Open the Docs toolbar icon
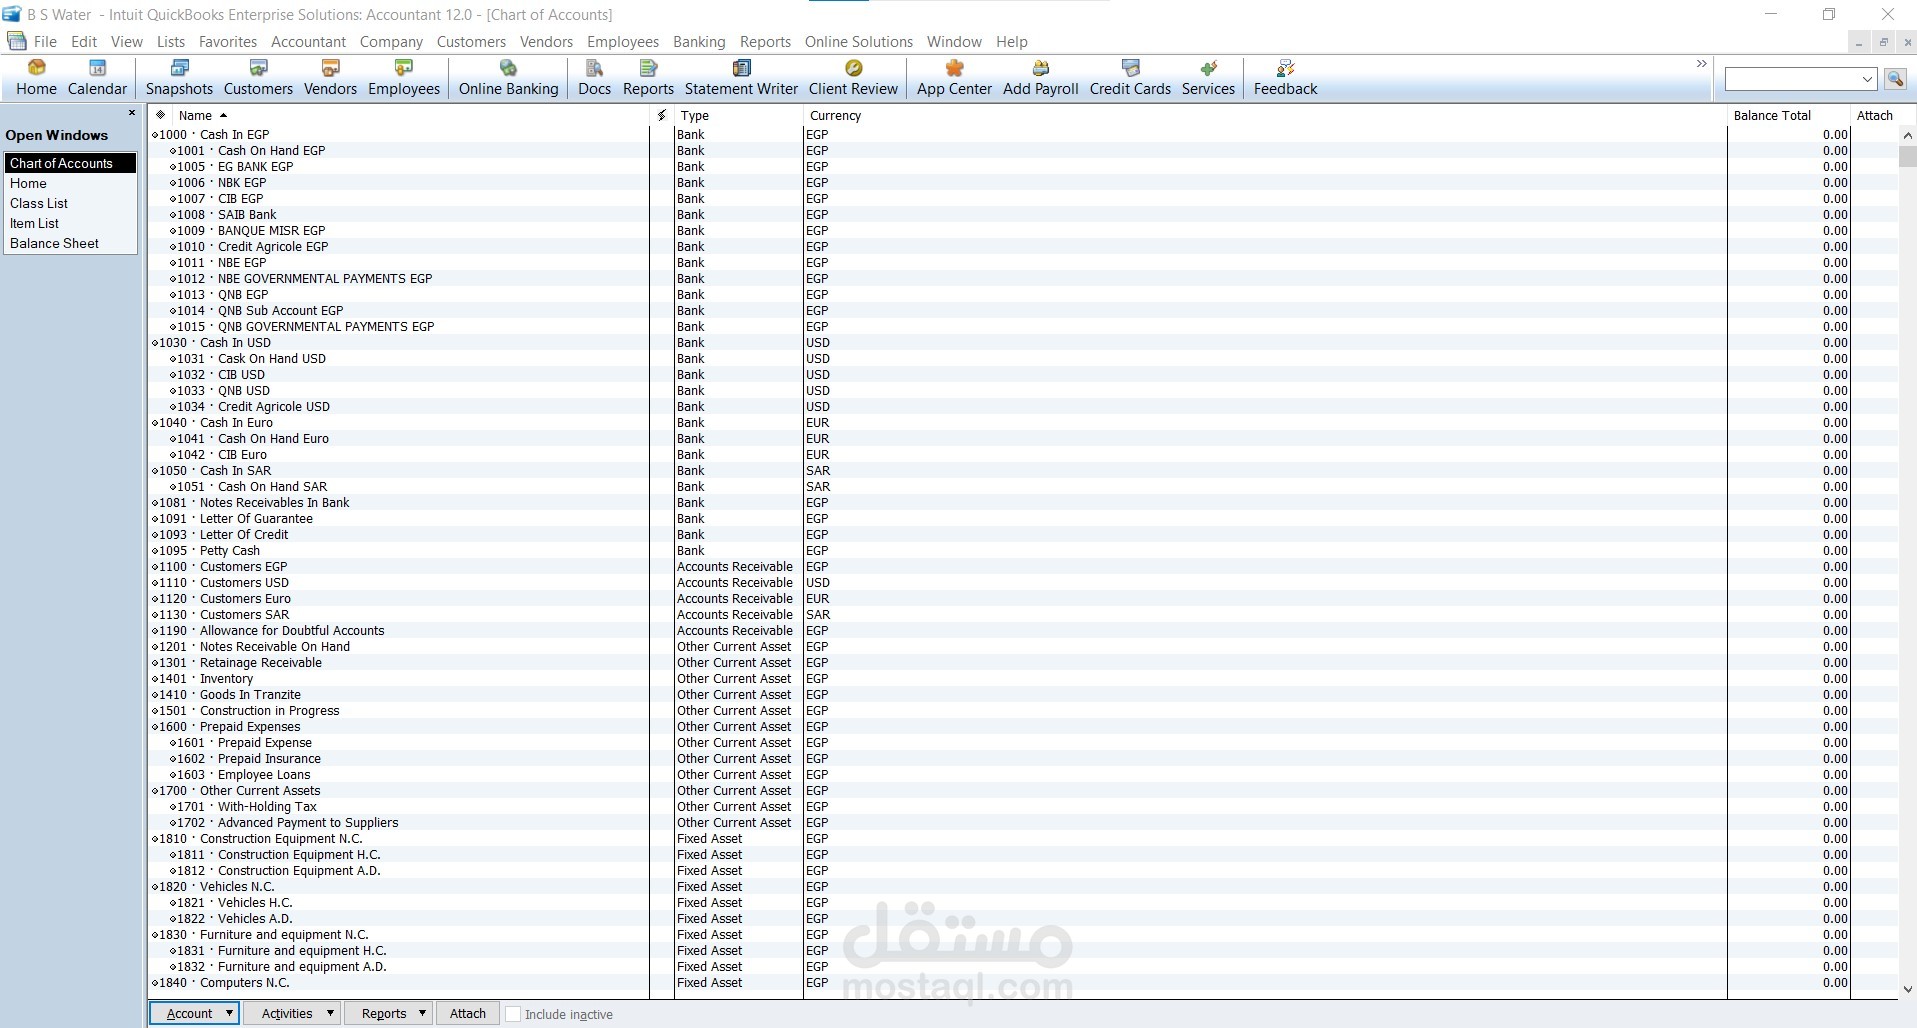Screen dimensions: 1917x1028 click(x=594, y=78)
